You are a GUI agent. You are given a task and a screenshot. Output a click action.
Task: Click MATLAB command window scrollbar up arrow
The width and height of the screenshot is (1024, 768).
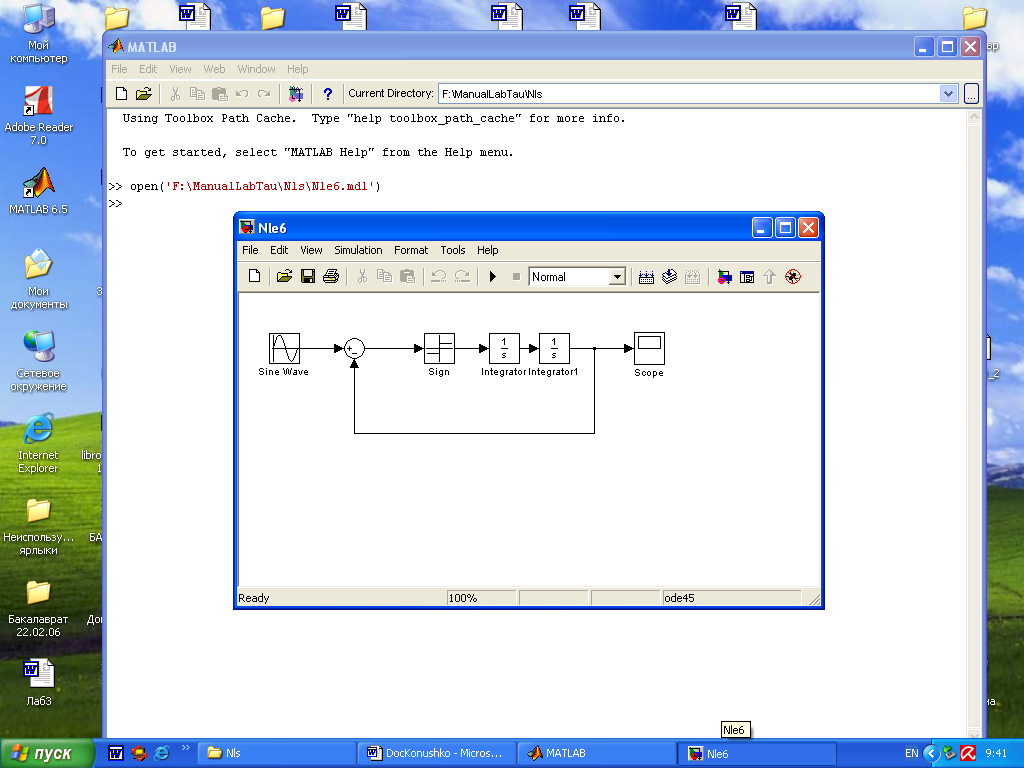click(x=974, y=117)
